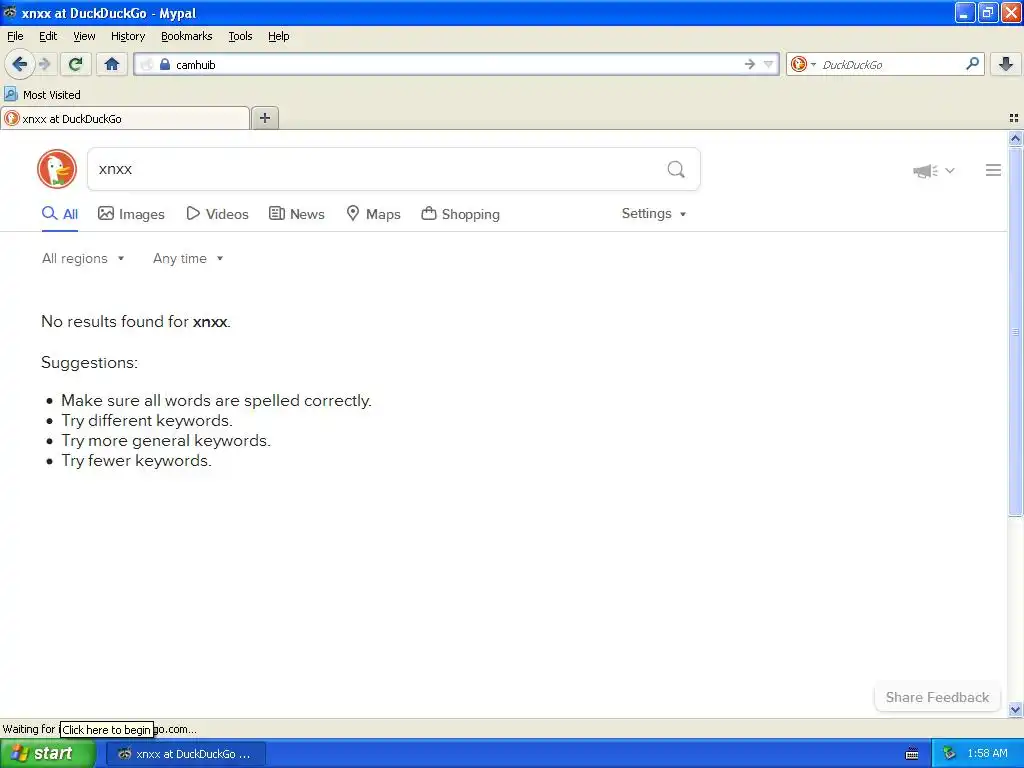This screenshot has height=768, width=1024.
Task: Click the 'No results found for xnxx' text
Action: [136, 321]
